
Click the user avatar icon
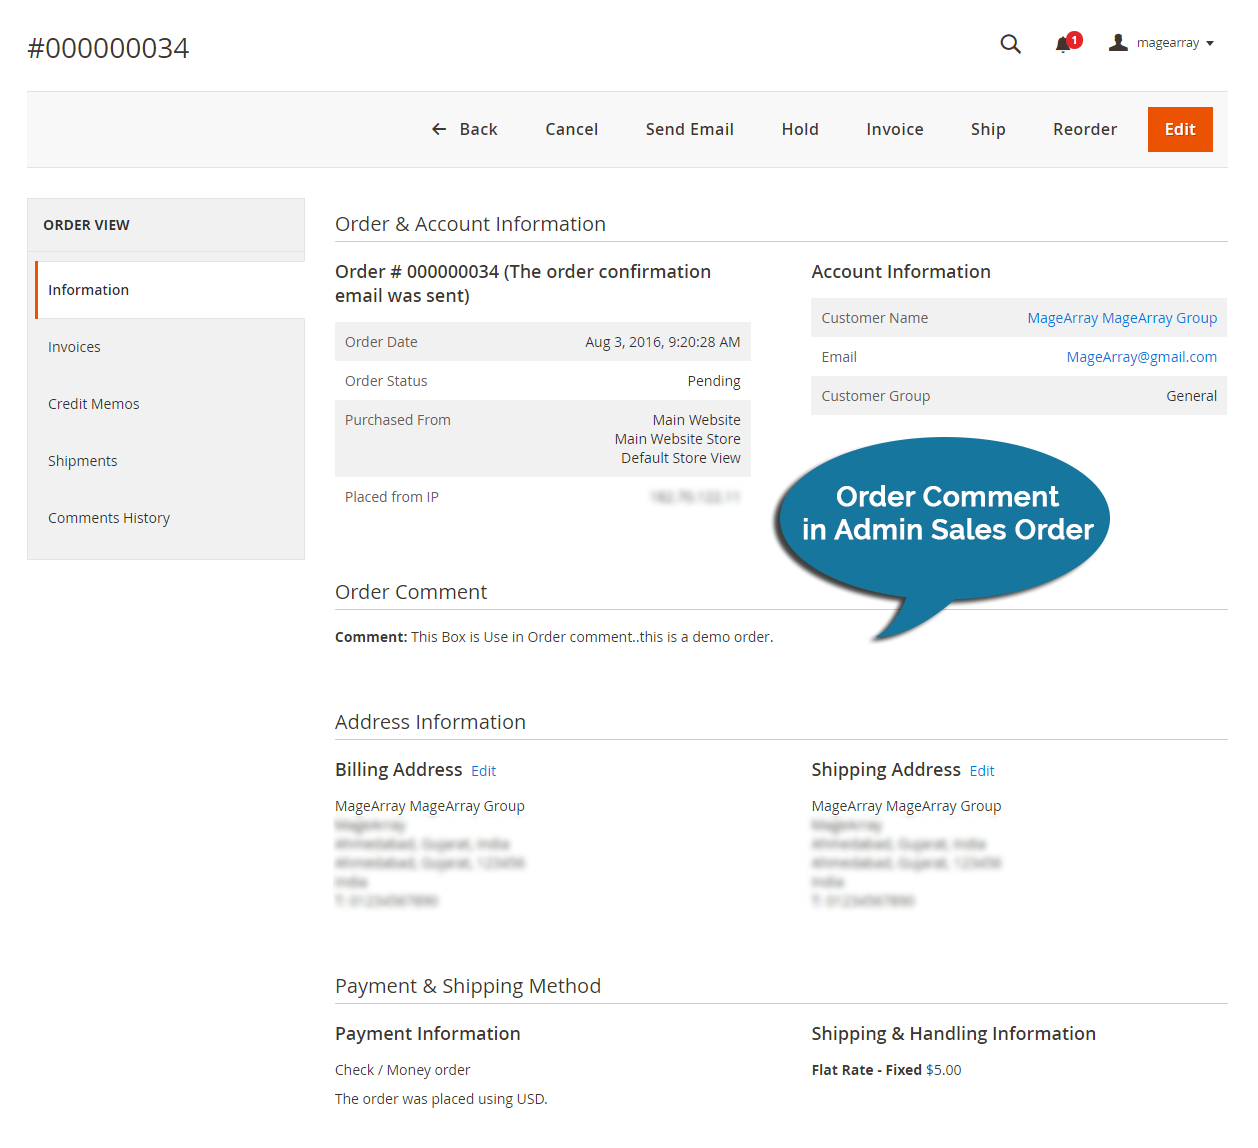coord(1117,42)
